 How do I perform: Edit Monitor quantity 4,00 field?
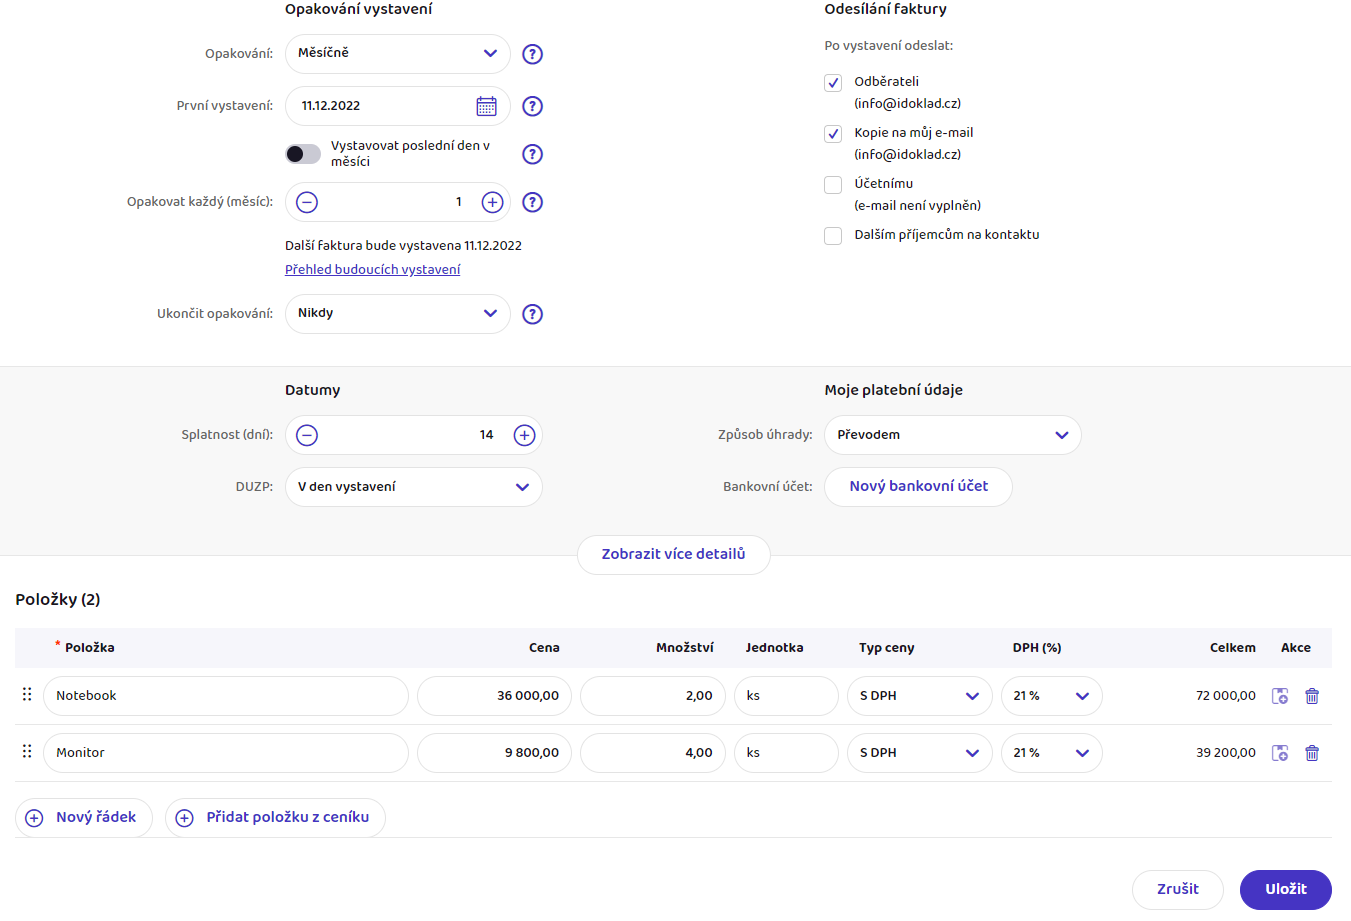pyautogui.click(x=653, y=753)
